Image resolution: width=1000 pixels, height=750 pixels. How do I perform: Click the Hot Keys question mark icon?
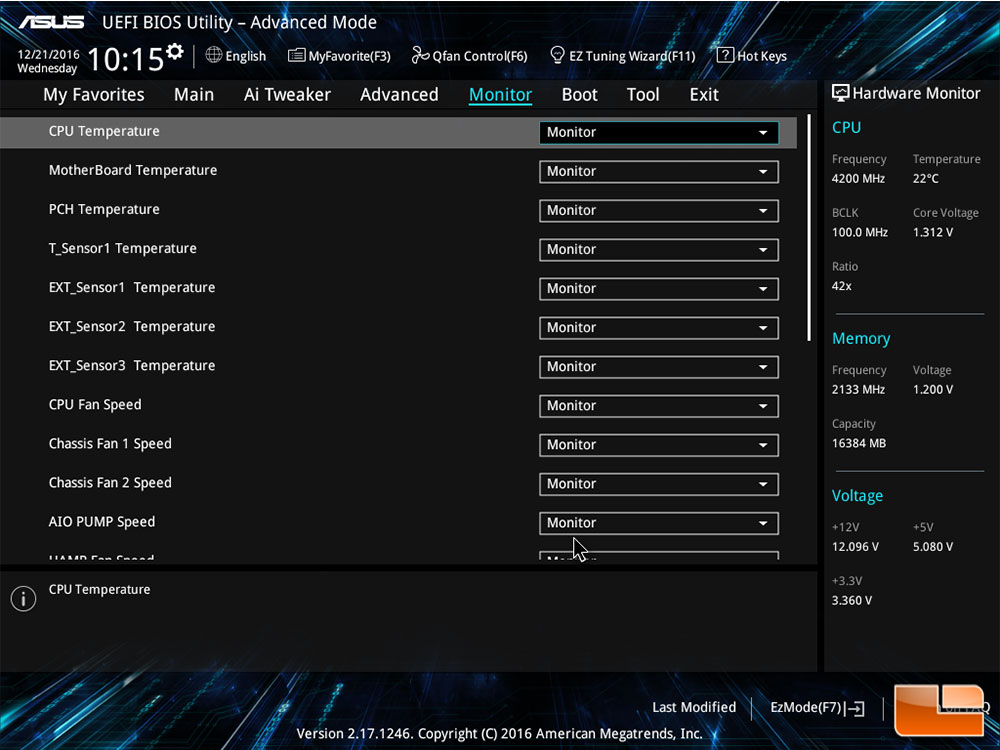pyautogui.click(x=725, y=55)
